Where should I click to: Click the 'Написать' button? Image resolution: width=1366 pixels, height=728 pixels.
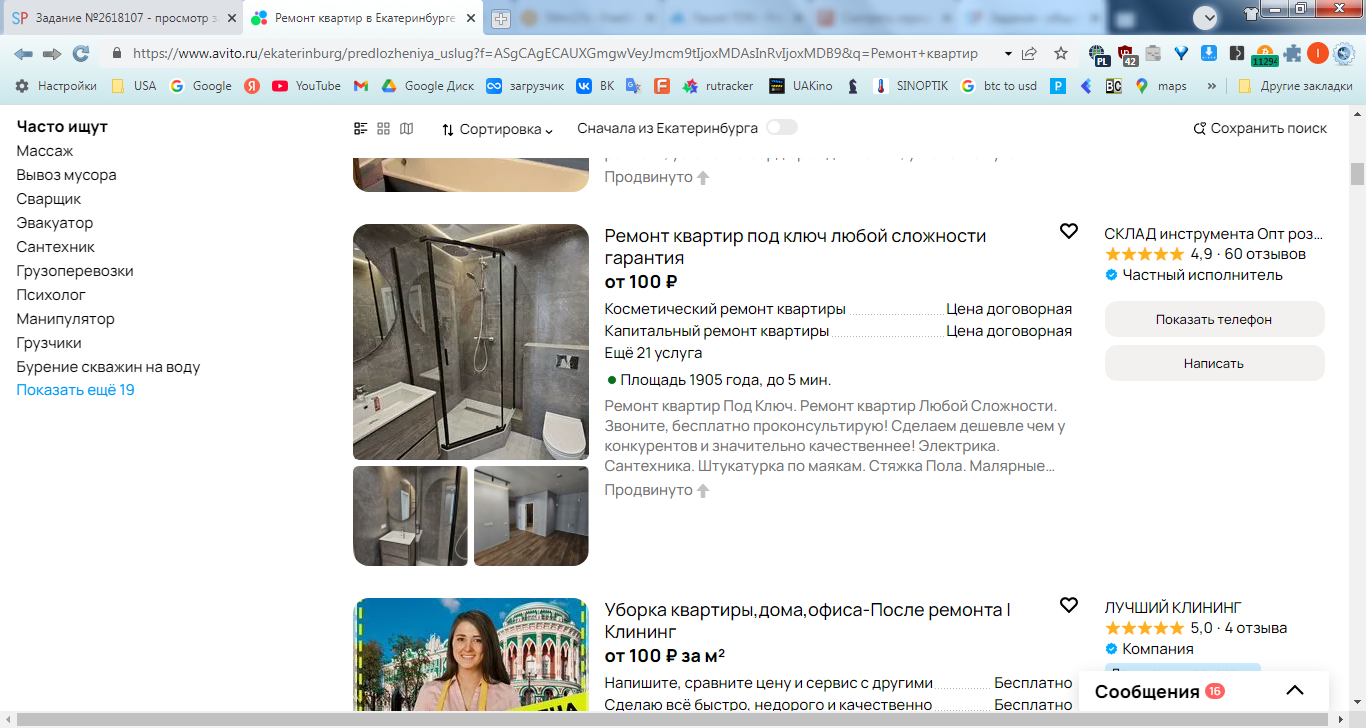[1214, 363]
